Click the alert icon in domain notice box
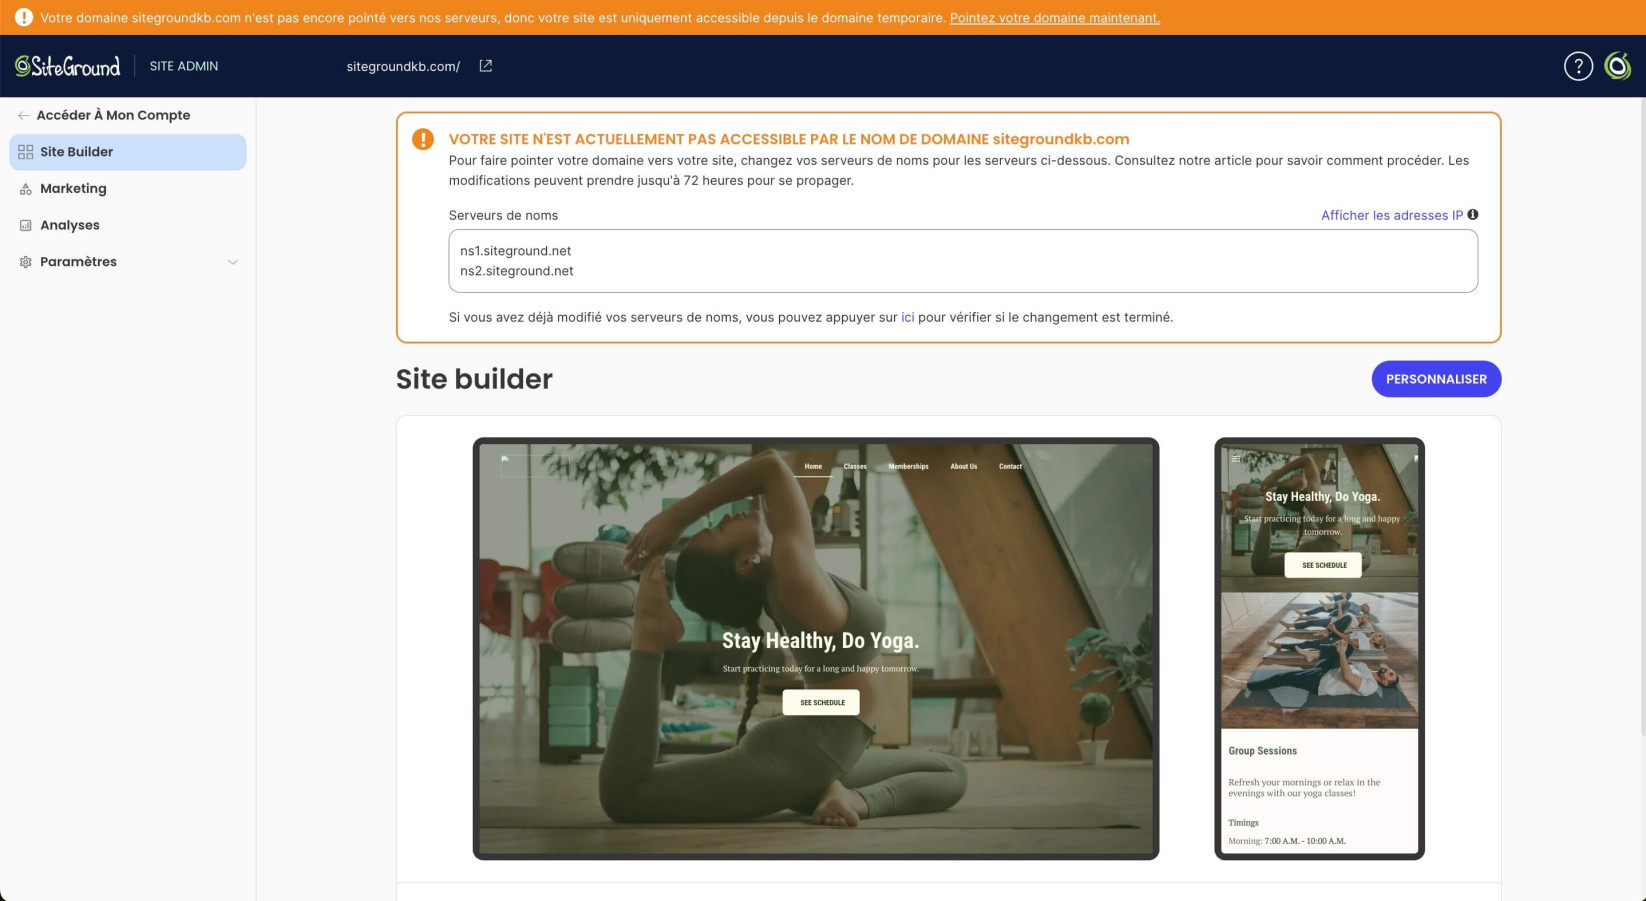Image resolution: width=1646 pixels, height=901 pixels. [423, 139]
